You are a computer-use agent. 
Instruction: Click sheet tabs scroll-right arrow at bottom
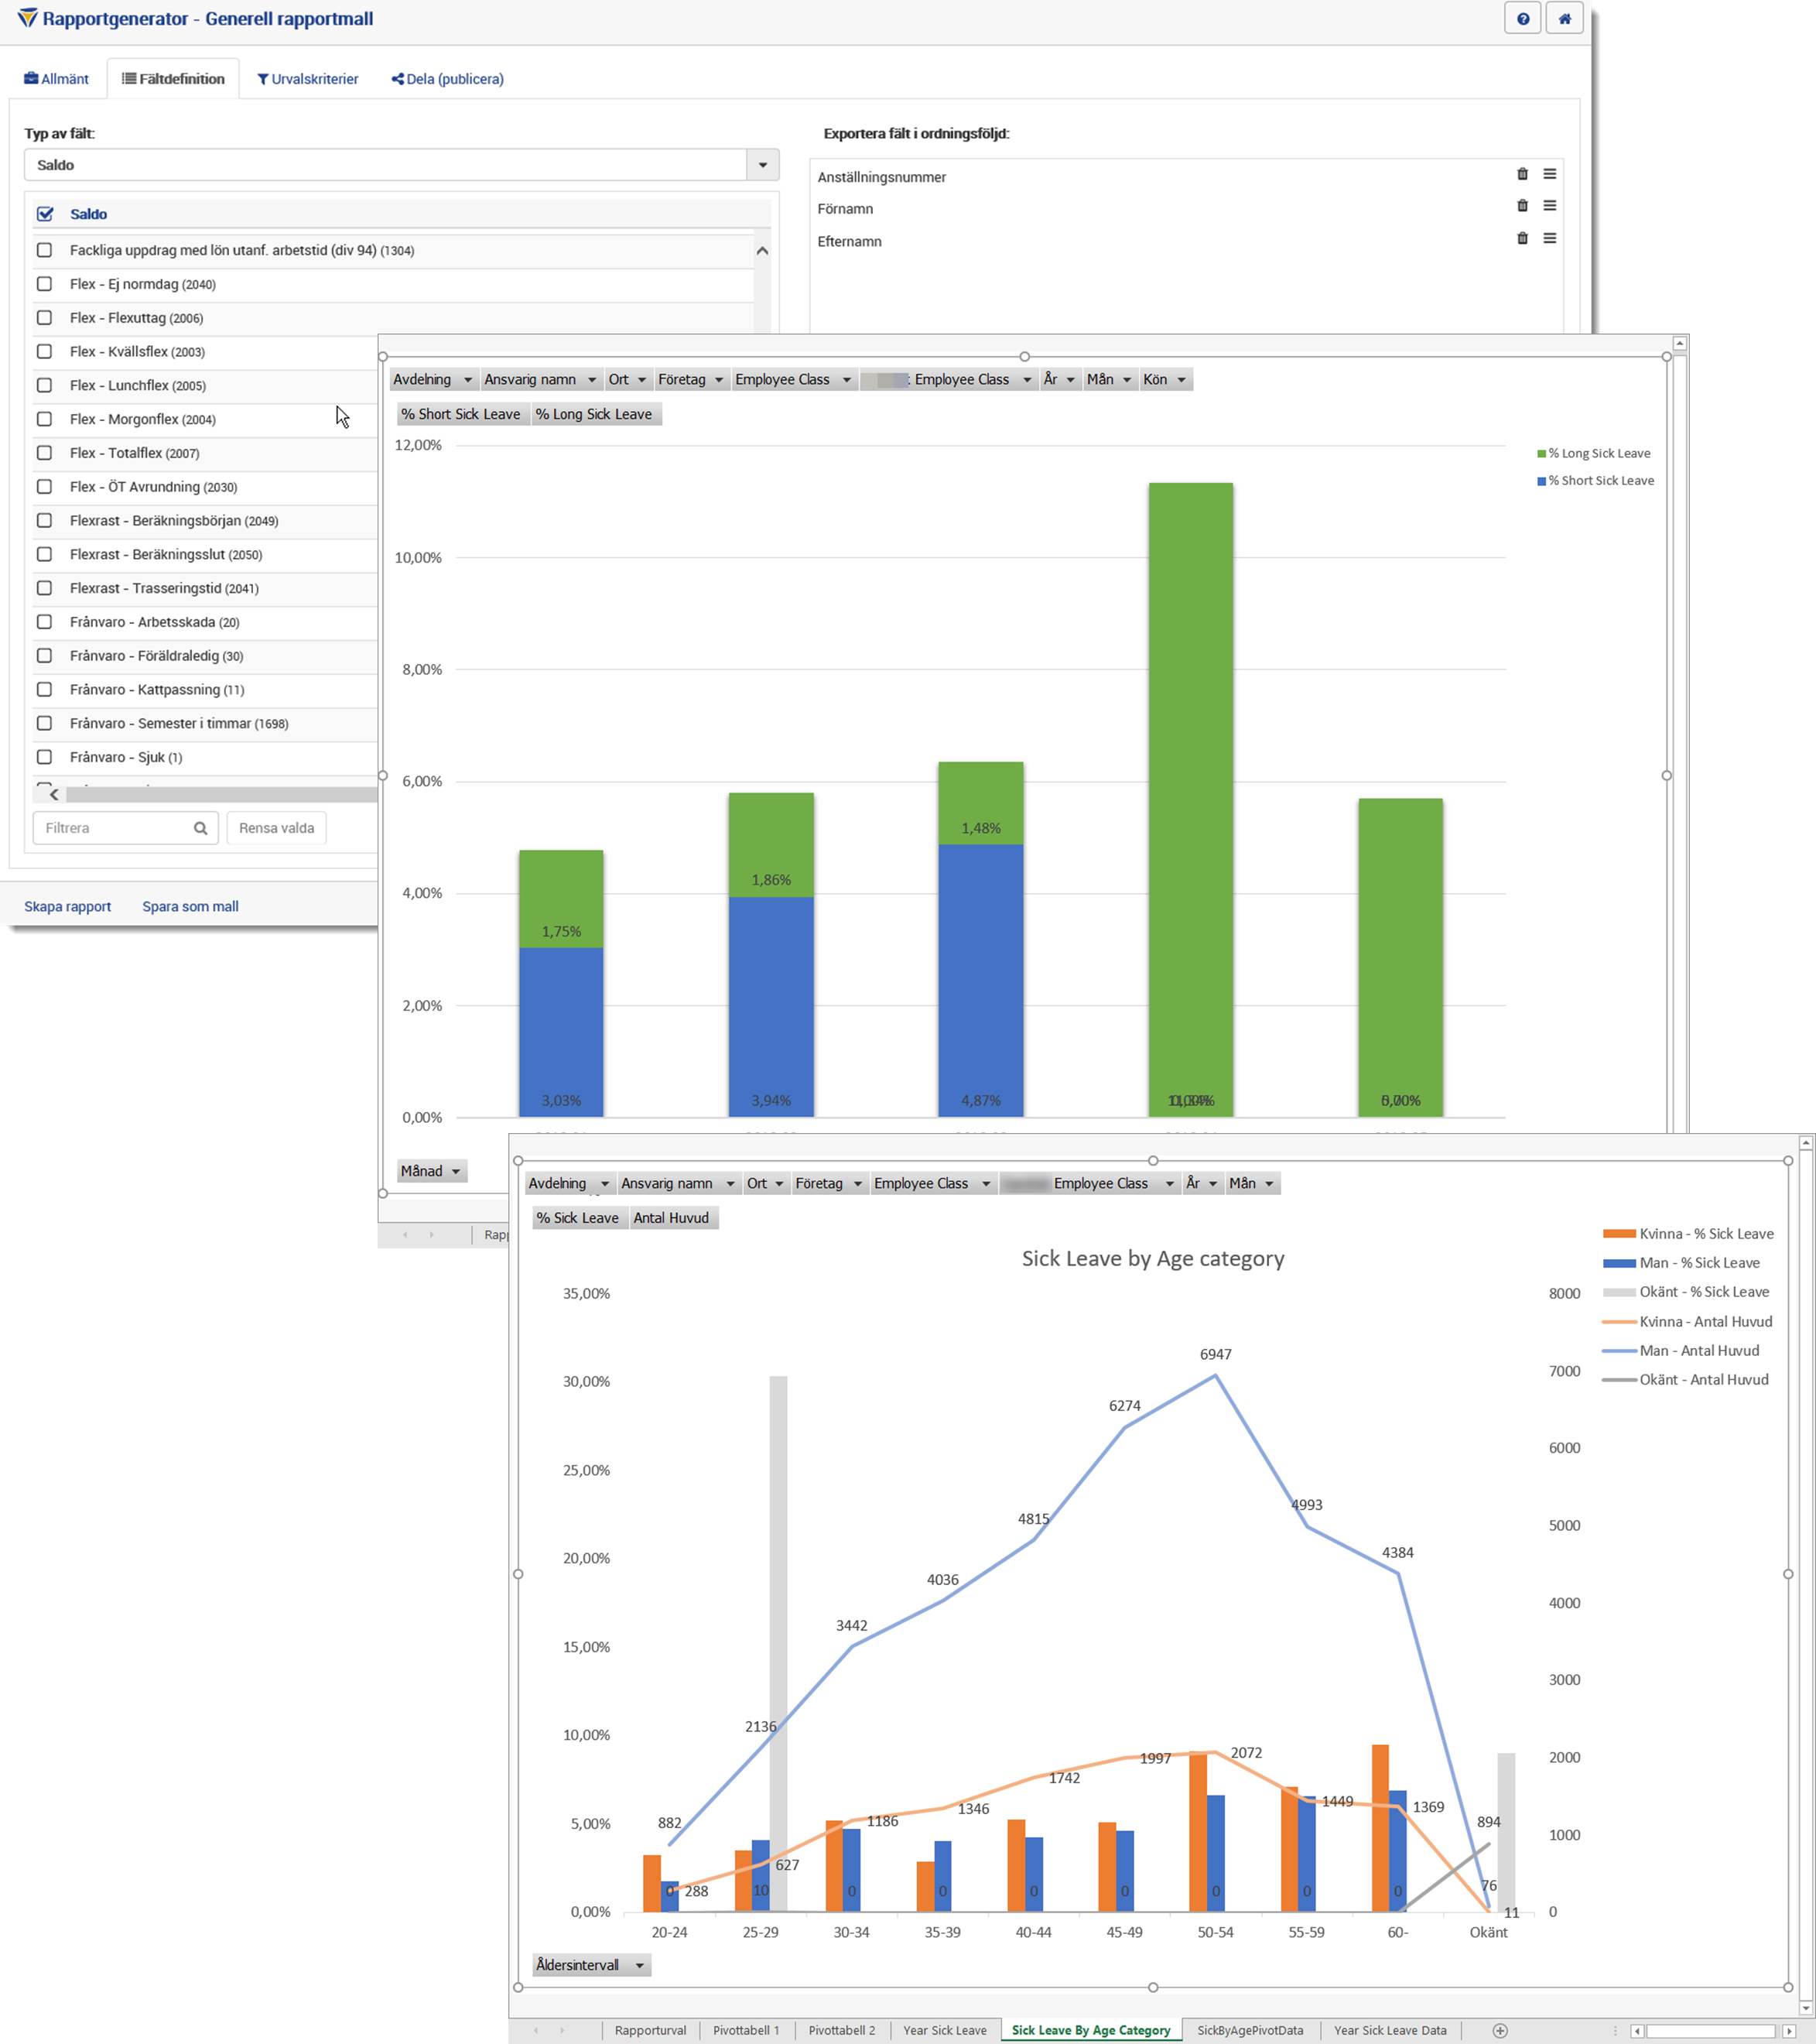click(562, 2030)
